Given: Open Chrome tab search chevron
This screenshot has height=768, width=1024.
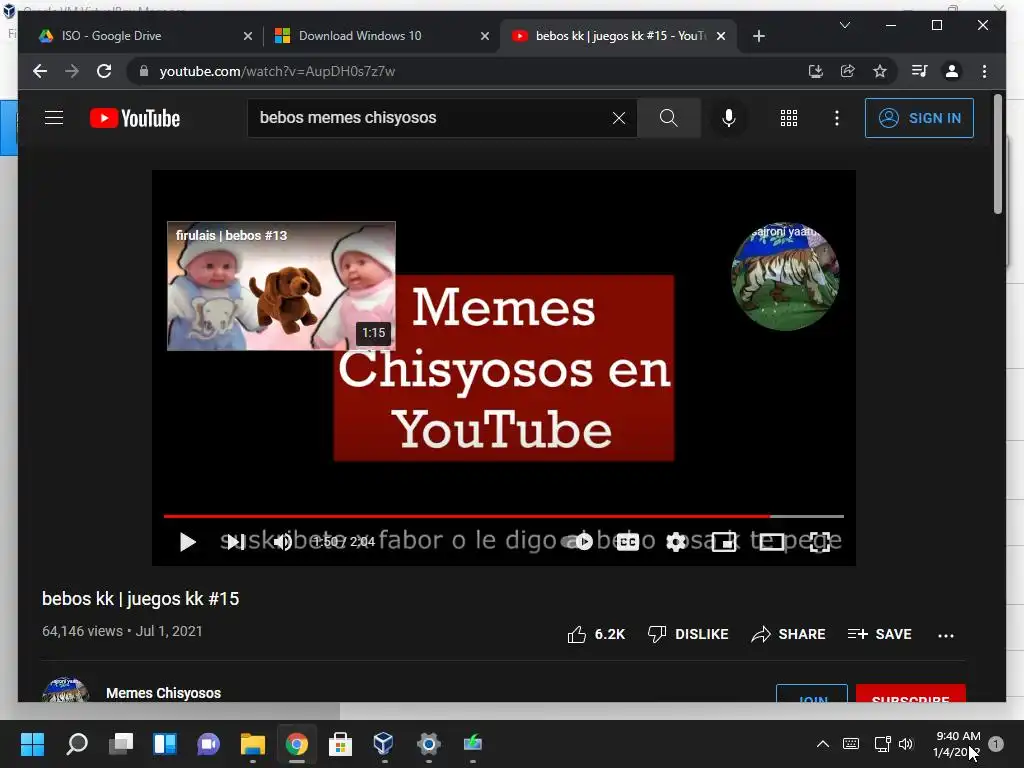Looking at the screenshot, I should (844, 25).
